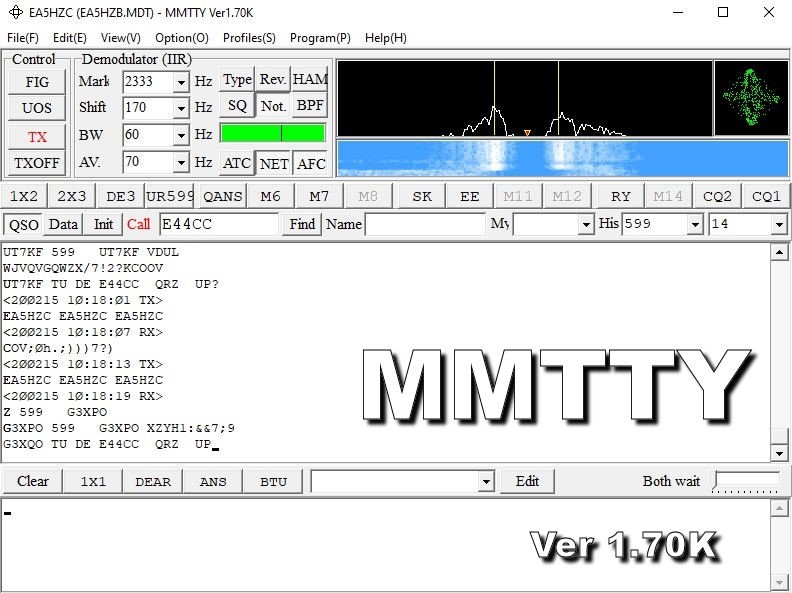Open the Help(H) menu
The width and height of the screenshot is (792, 593).
click(x=386, y=38)
